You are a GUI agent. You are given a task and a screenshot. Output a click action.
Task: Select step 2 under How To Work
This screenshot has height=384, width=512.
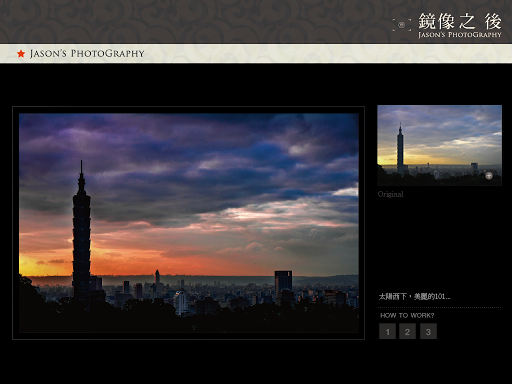tap(407, 331)
